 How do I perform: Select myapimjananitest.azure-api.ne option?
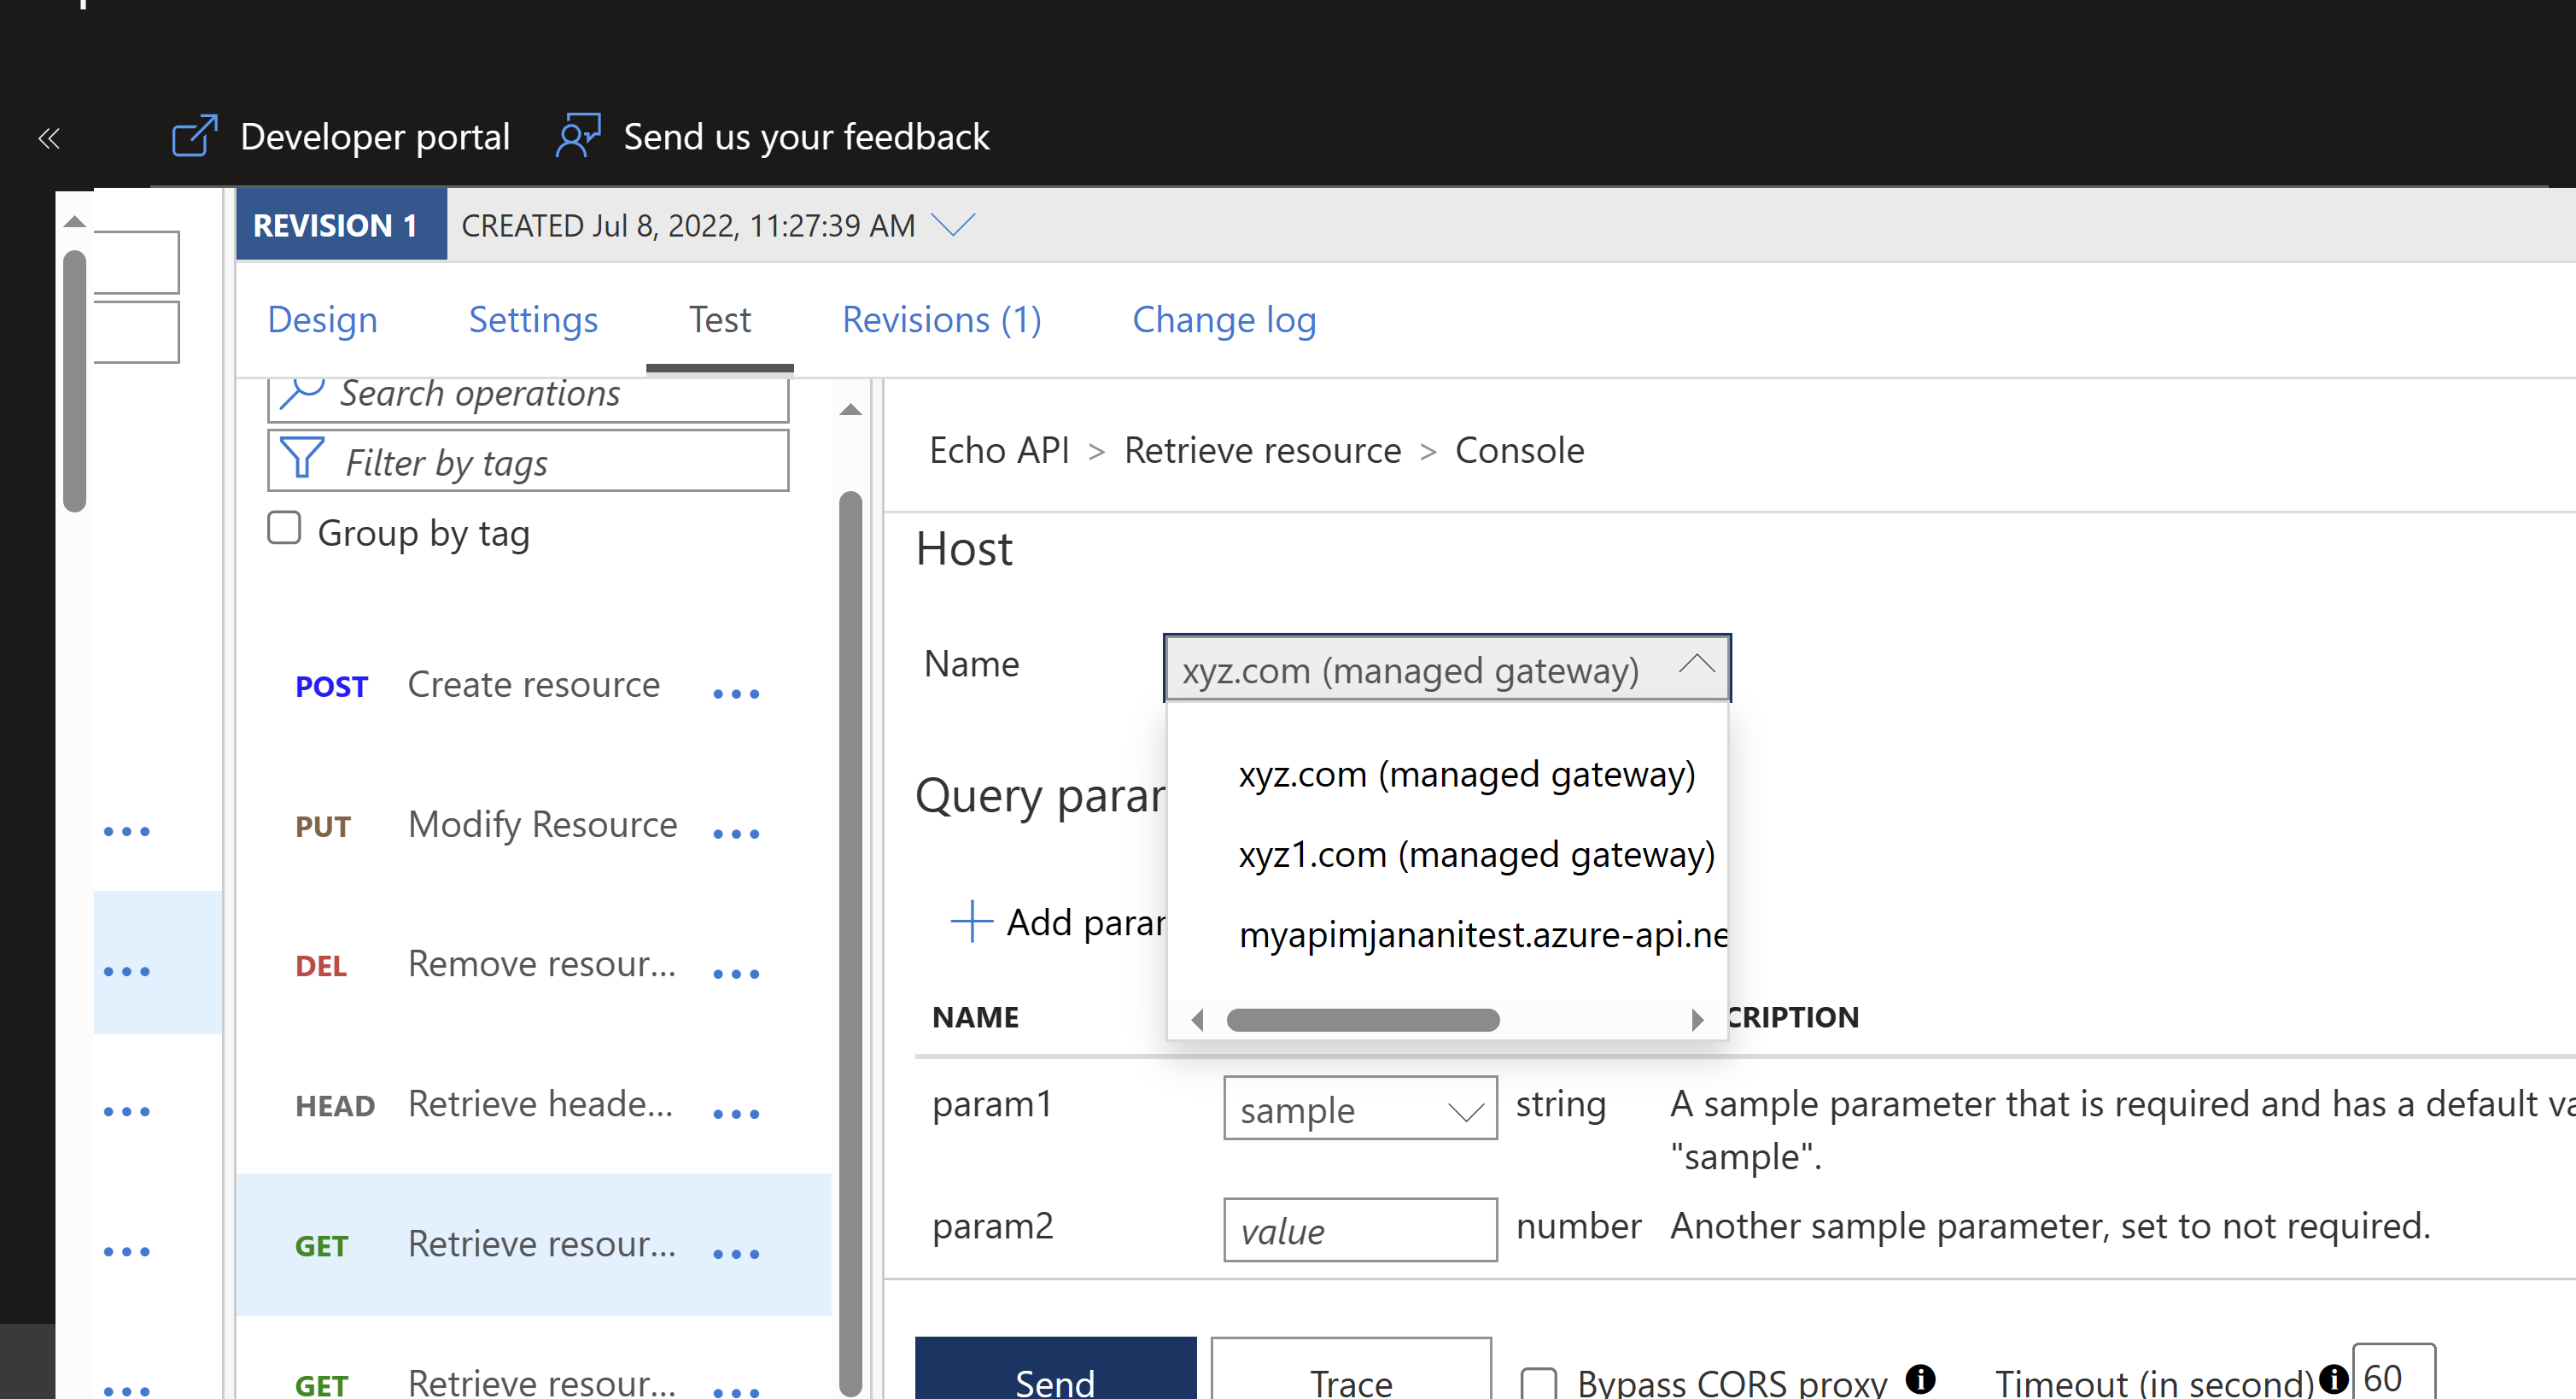pos(1448,935)
